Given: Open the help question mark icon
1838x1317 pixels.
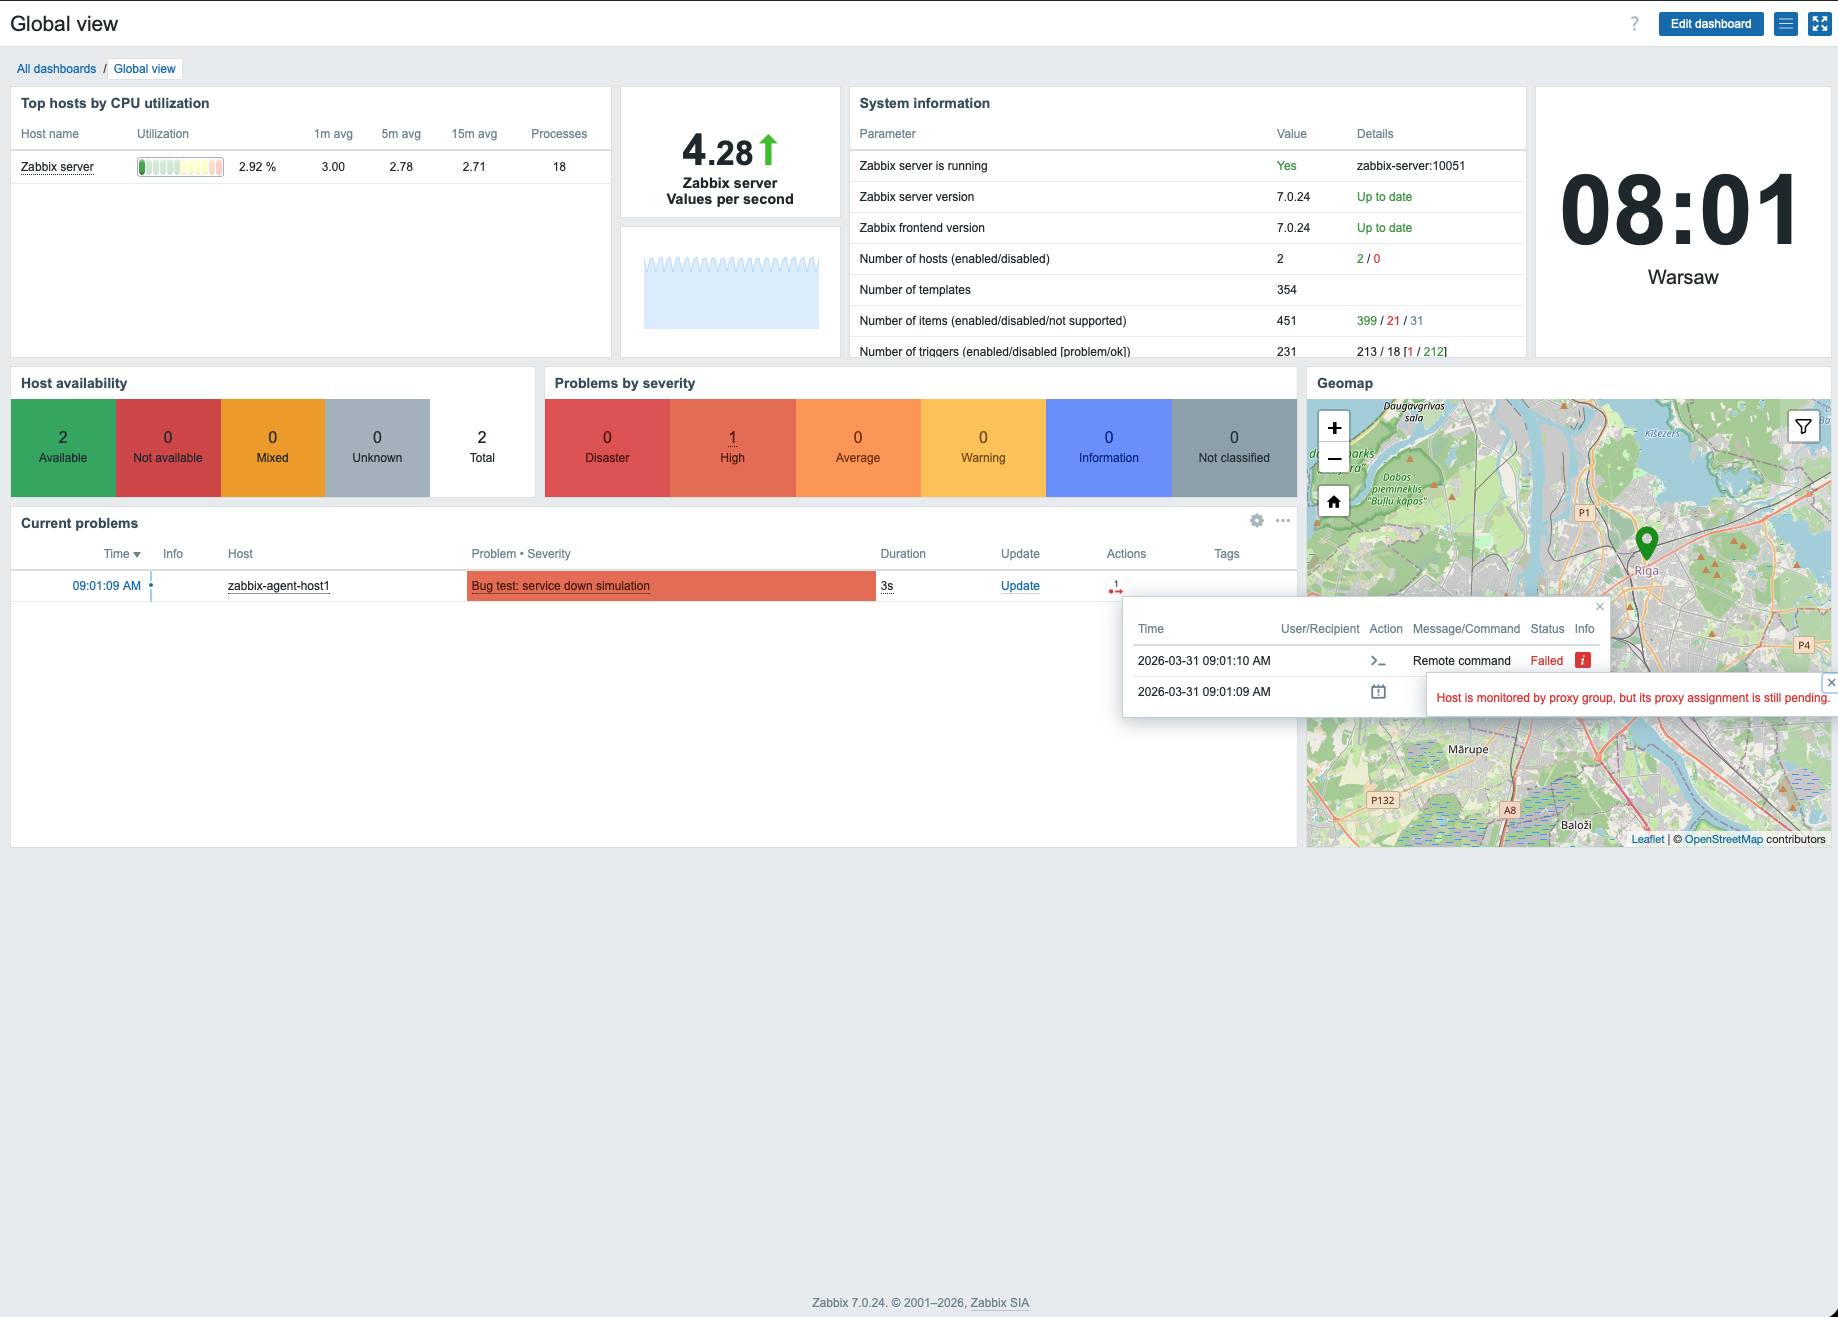Looking at the screenshot, I should click(x=1635, y=24).
